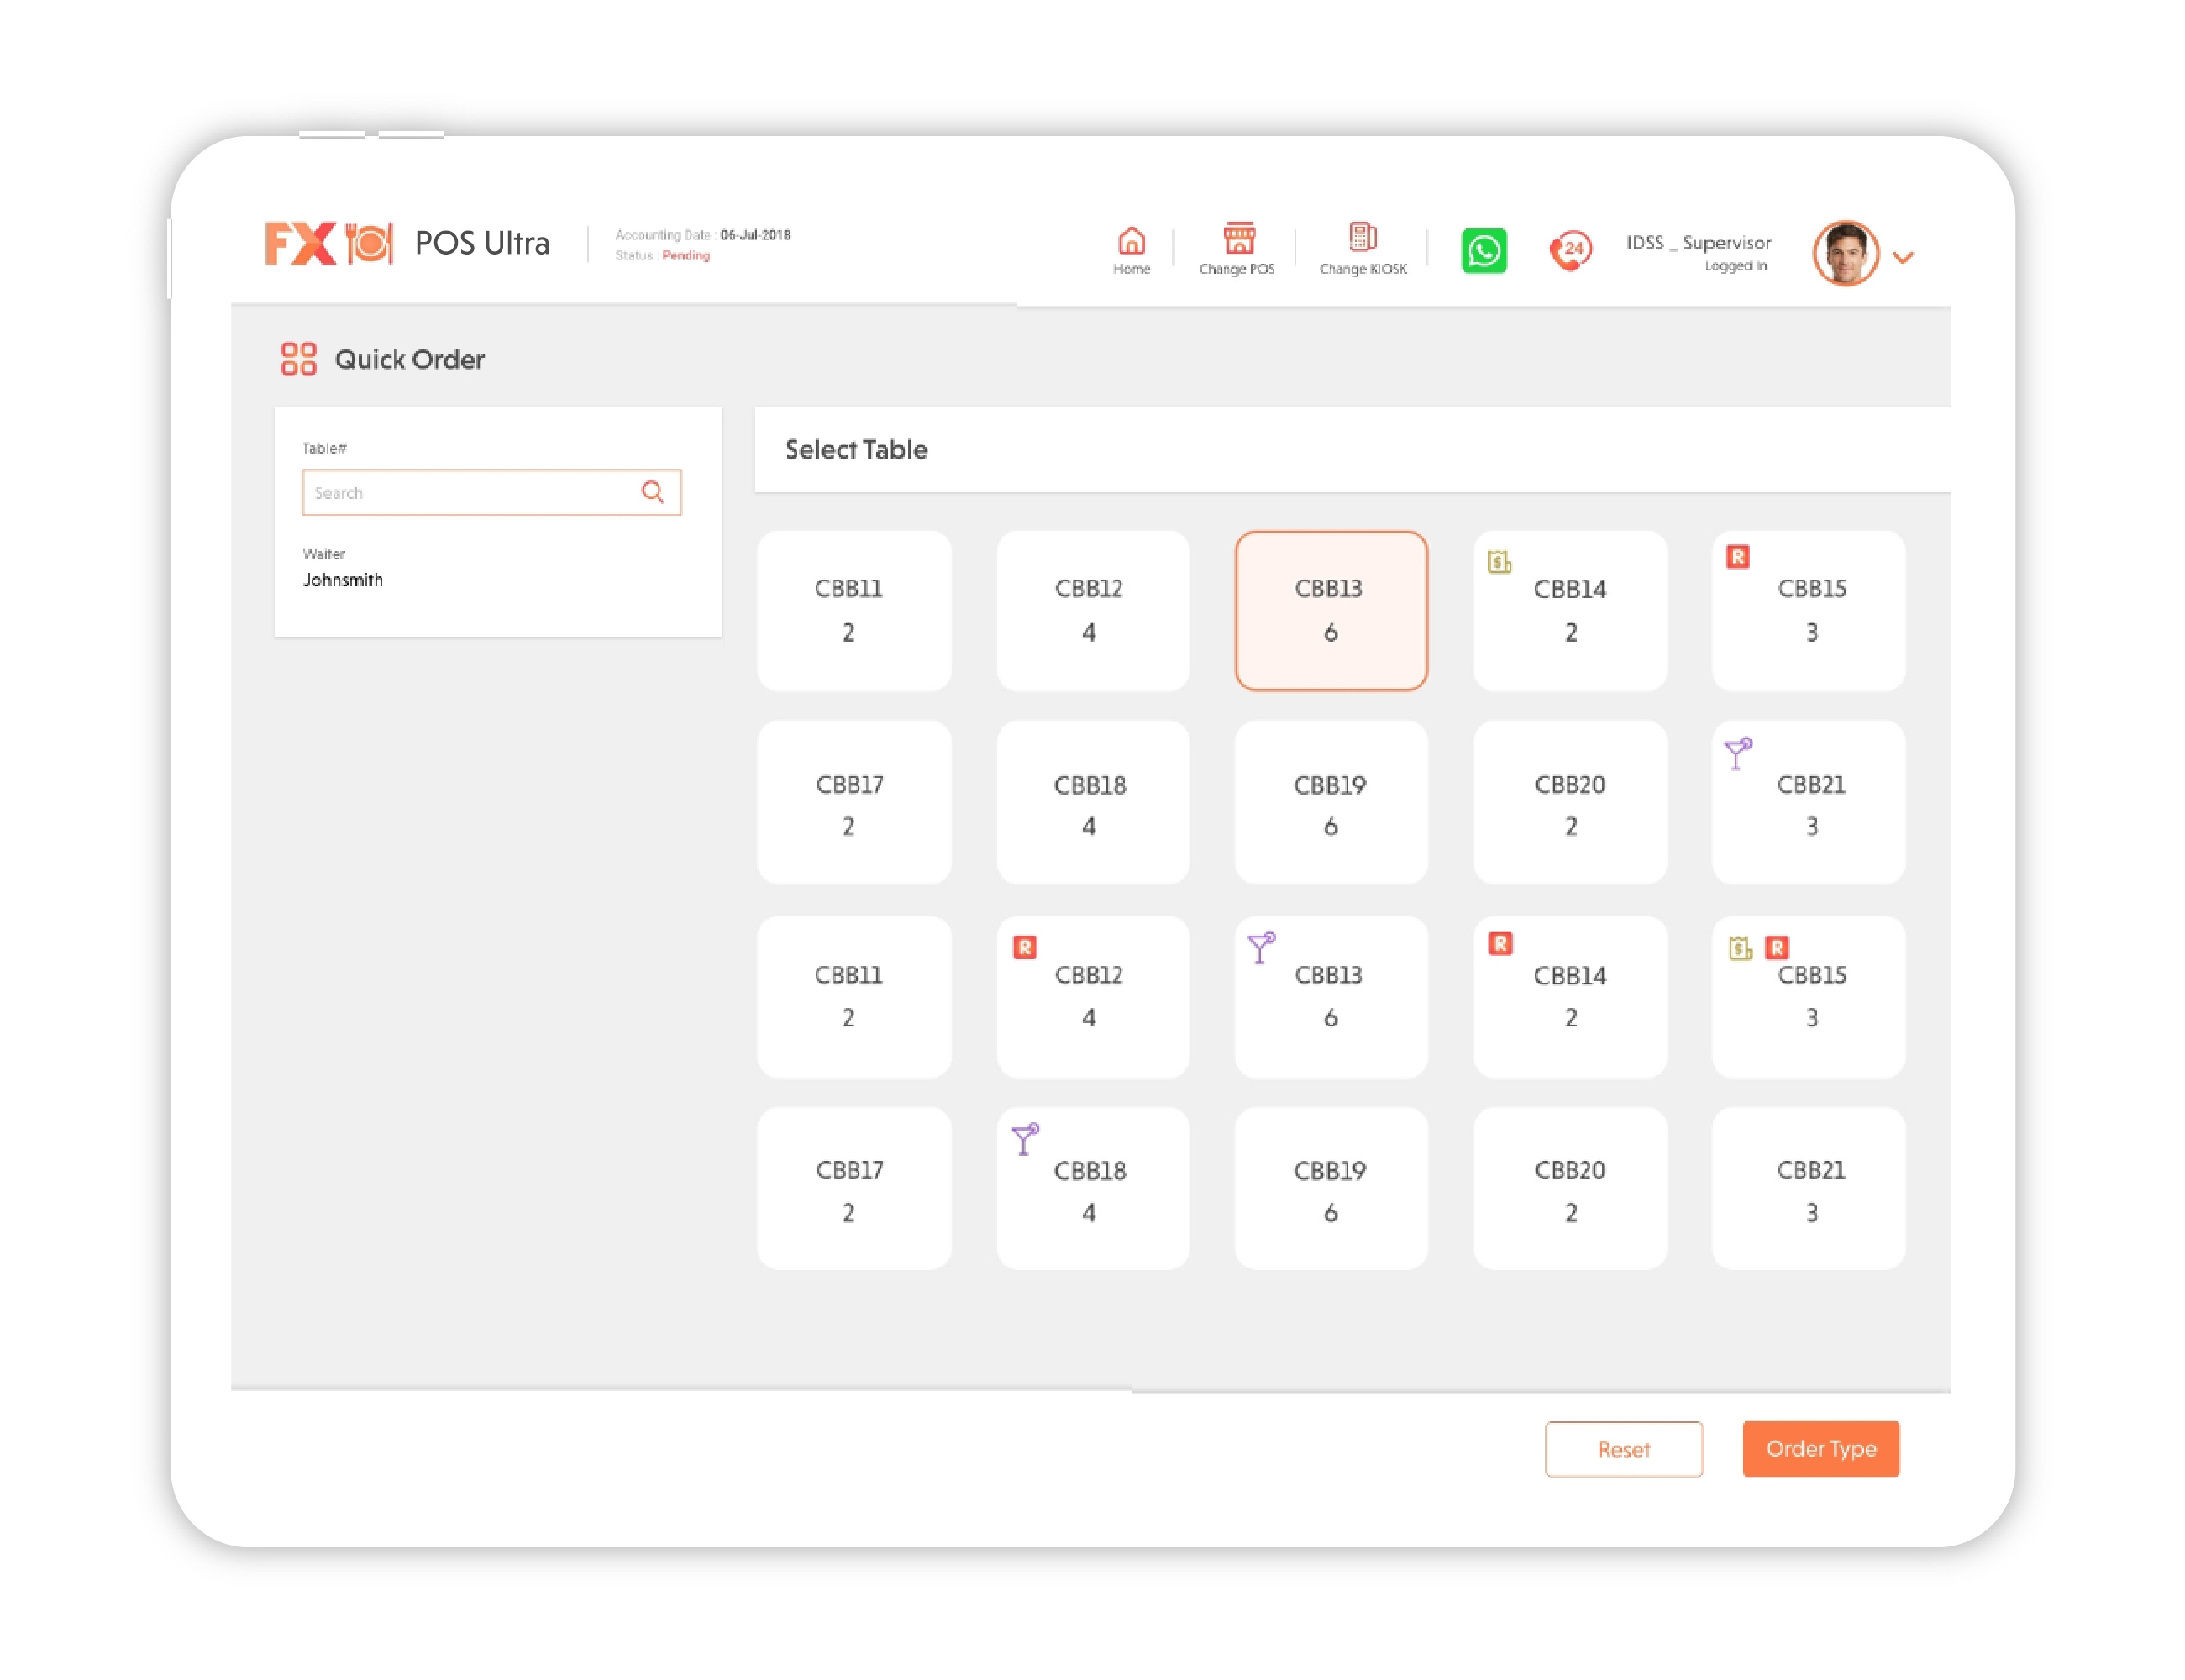
Task: Click the supervisor profile avatar
Action: point(1844,253)
